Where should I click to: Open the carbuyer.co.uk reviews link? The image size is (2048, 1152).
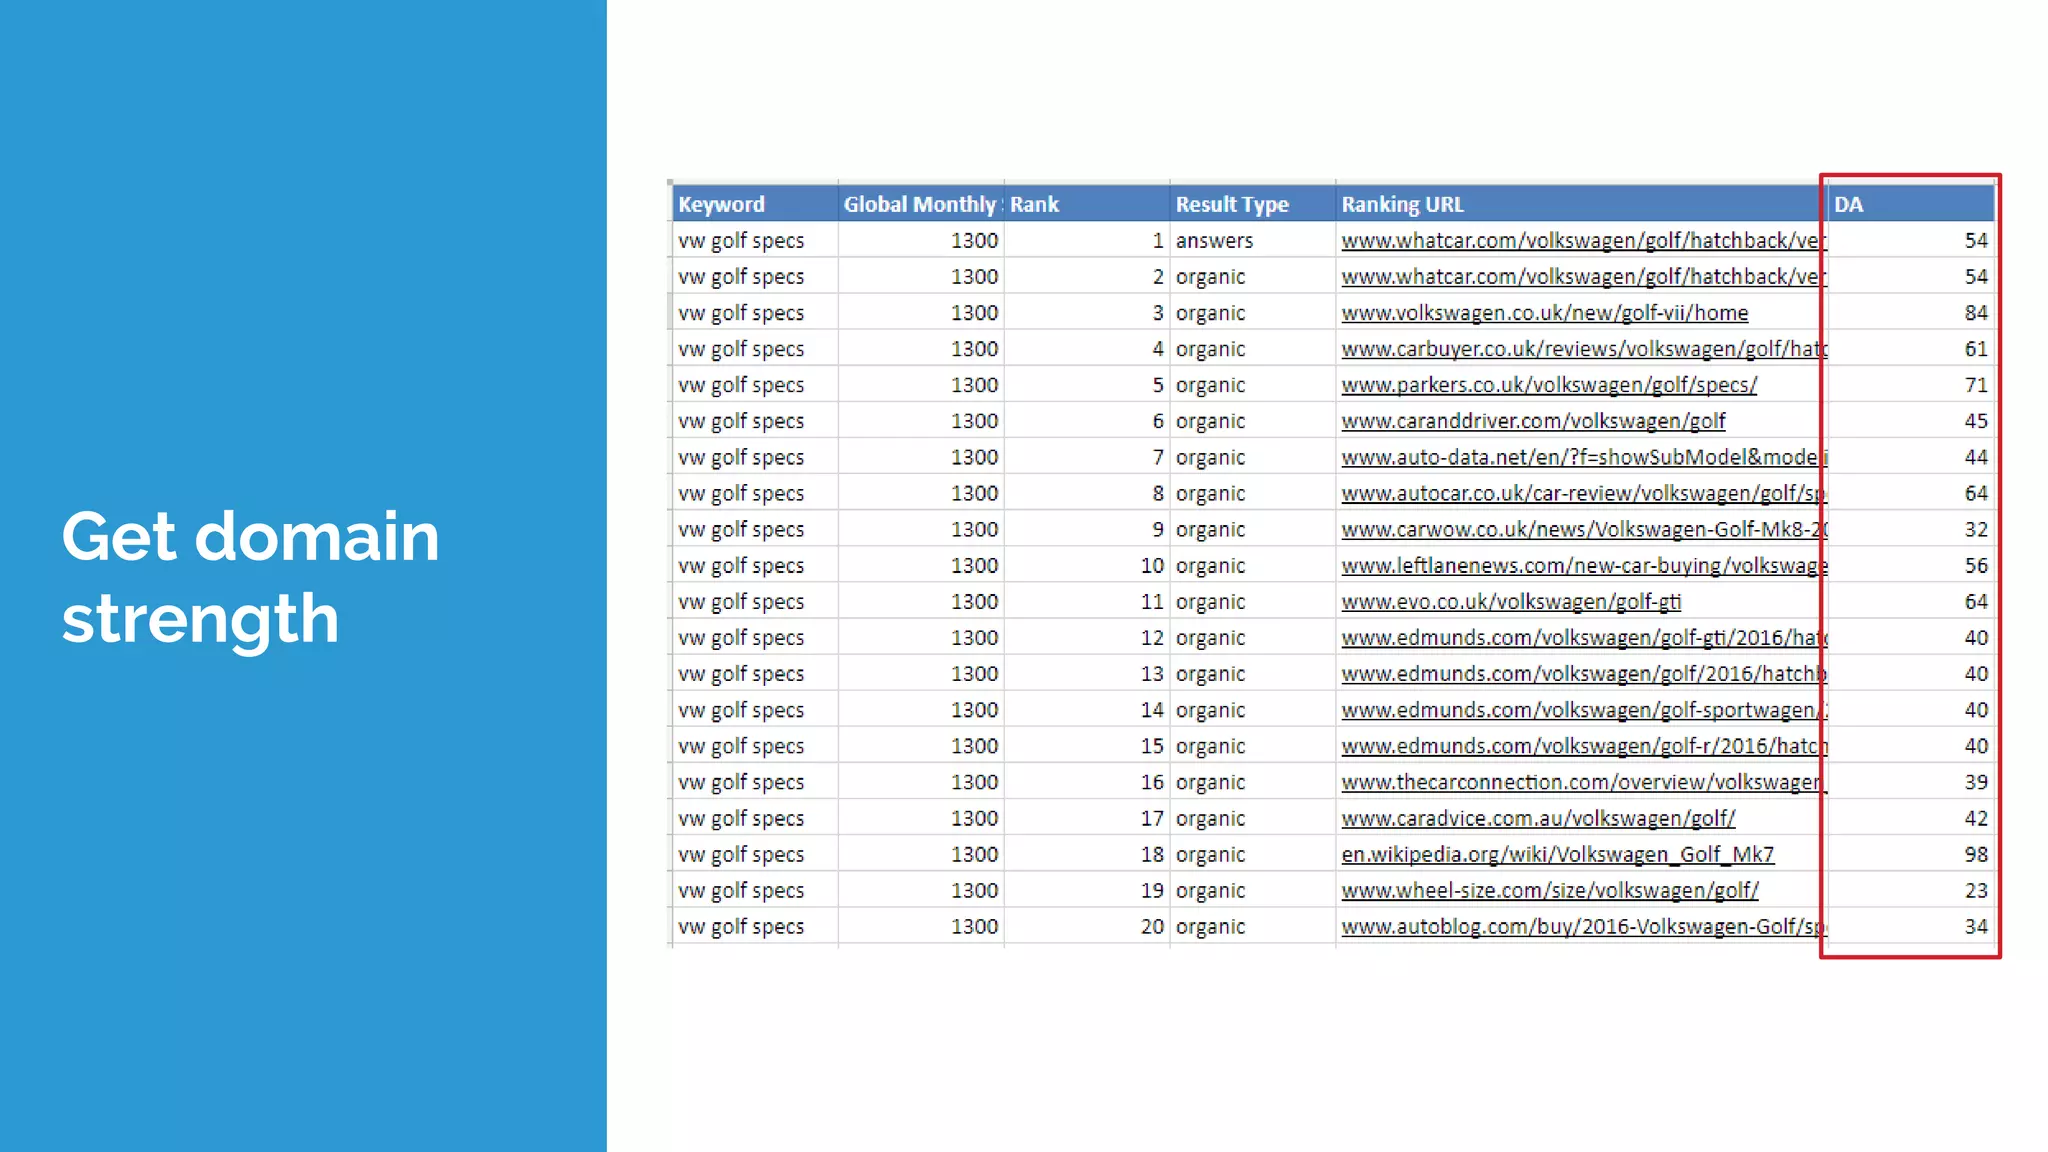tap(1584, 349)
